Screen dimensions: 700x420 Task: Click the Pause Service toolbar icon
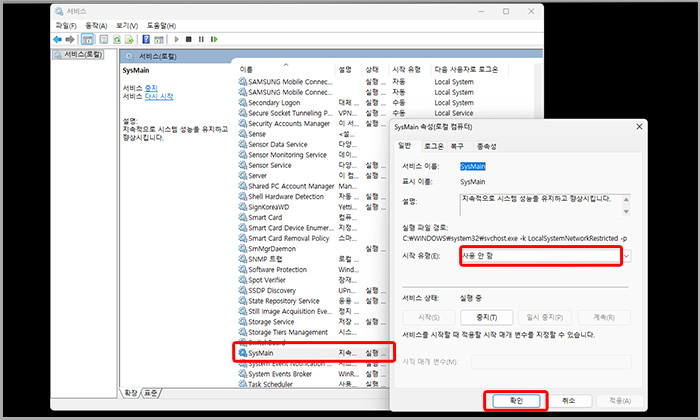pos(201,39)
